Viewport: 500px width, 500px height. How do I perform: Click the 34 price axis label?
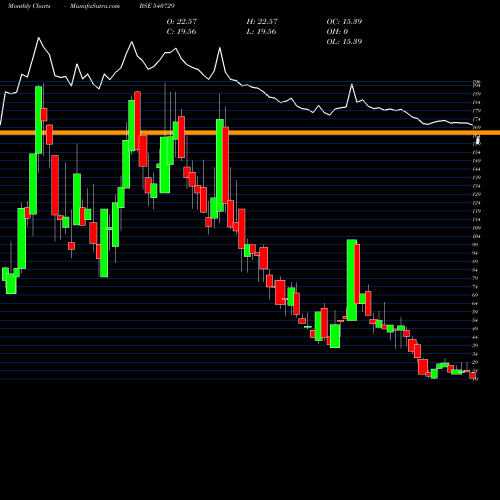point(475,354)
